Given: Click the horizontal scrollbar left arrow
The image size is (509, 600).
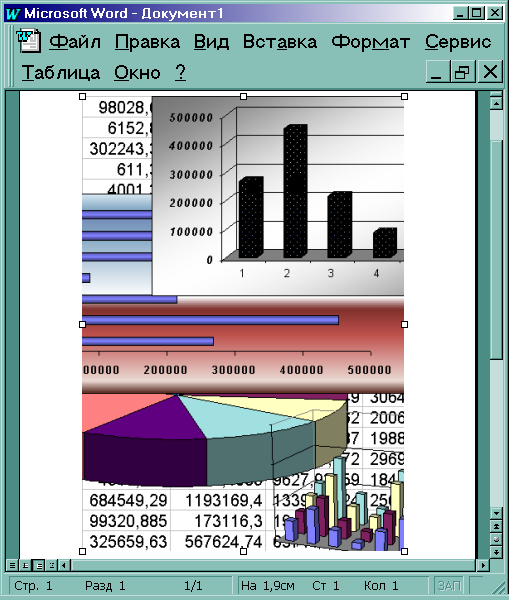Looking at the screenshot, I should [x=64, y=565].
